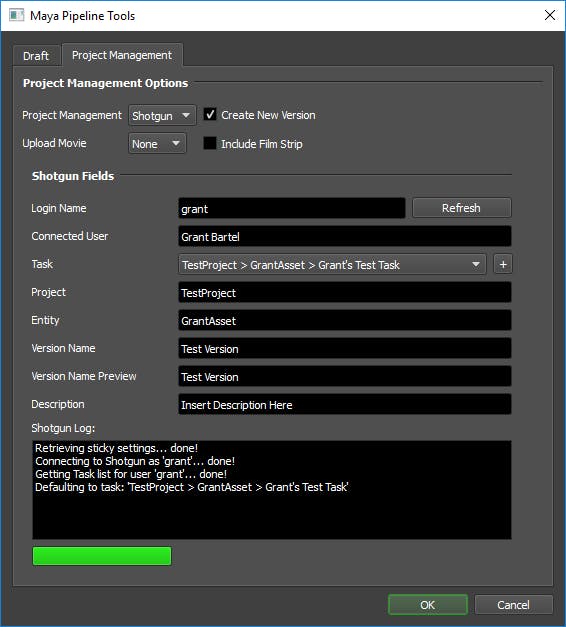The width and height of the screenshot is (566, 627).
Task: Open the Project Management Shotgun dropdown
Action: point(162,116)
